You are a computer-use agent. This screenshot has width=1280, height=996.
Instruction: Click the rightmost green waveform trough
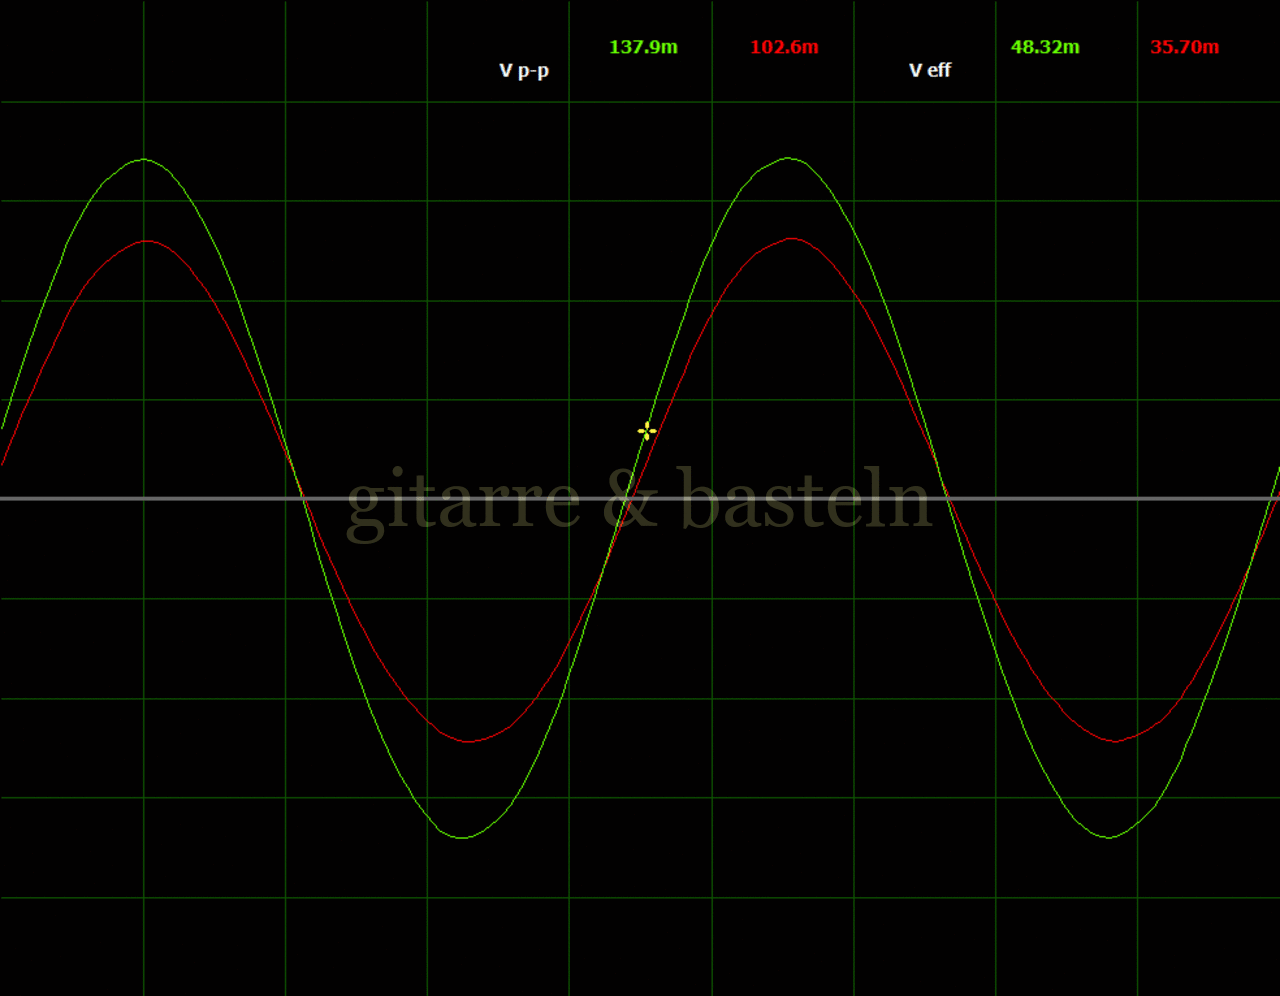click(1109, 837)
